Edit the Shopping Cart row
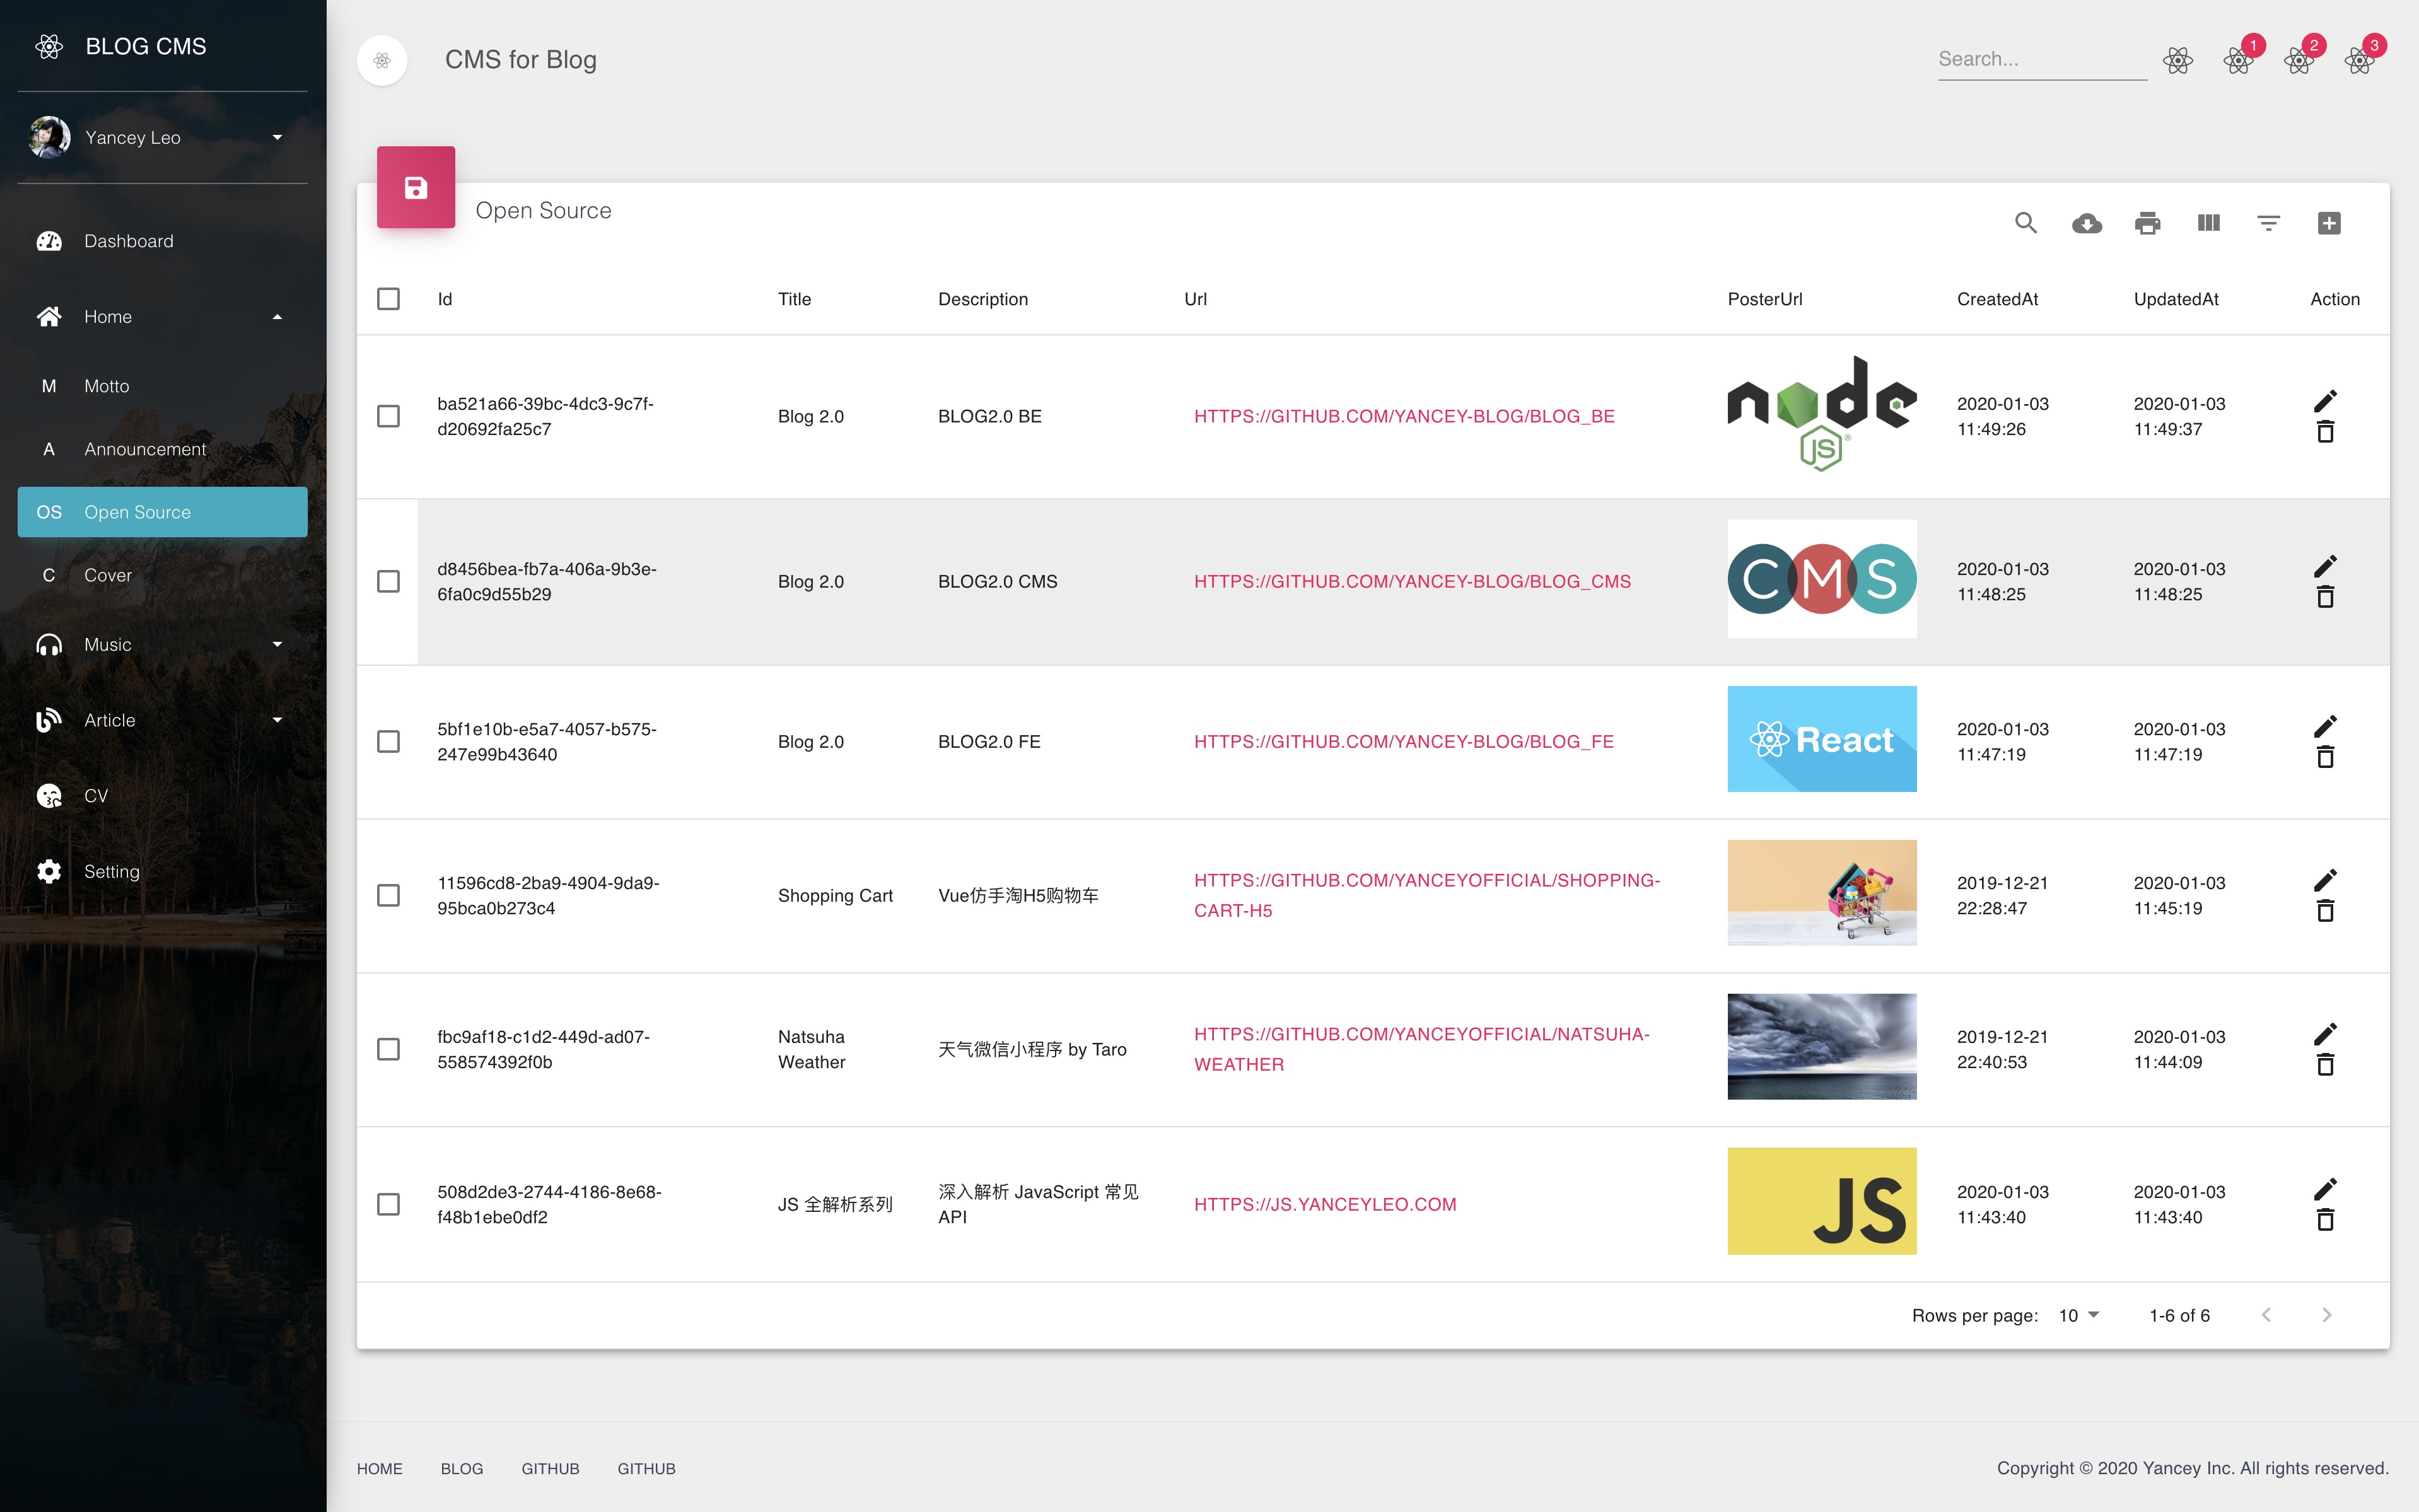The width and height of the screenshot is (2419, 1512). click(2325, 880)
